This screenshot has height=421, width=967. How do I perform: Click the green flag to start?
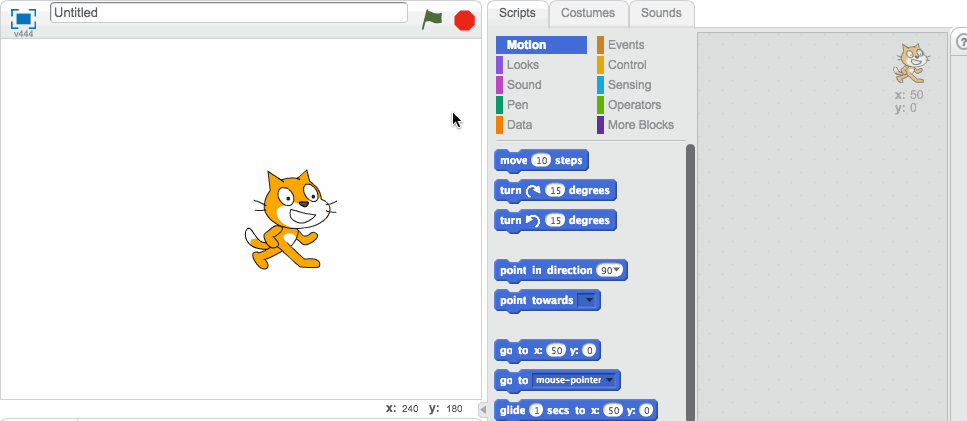[432, 20]
